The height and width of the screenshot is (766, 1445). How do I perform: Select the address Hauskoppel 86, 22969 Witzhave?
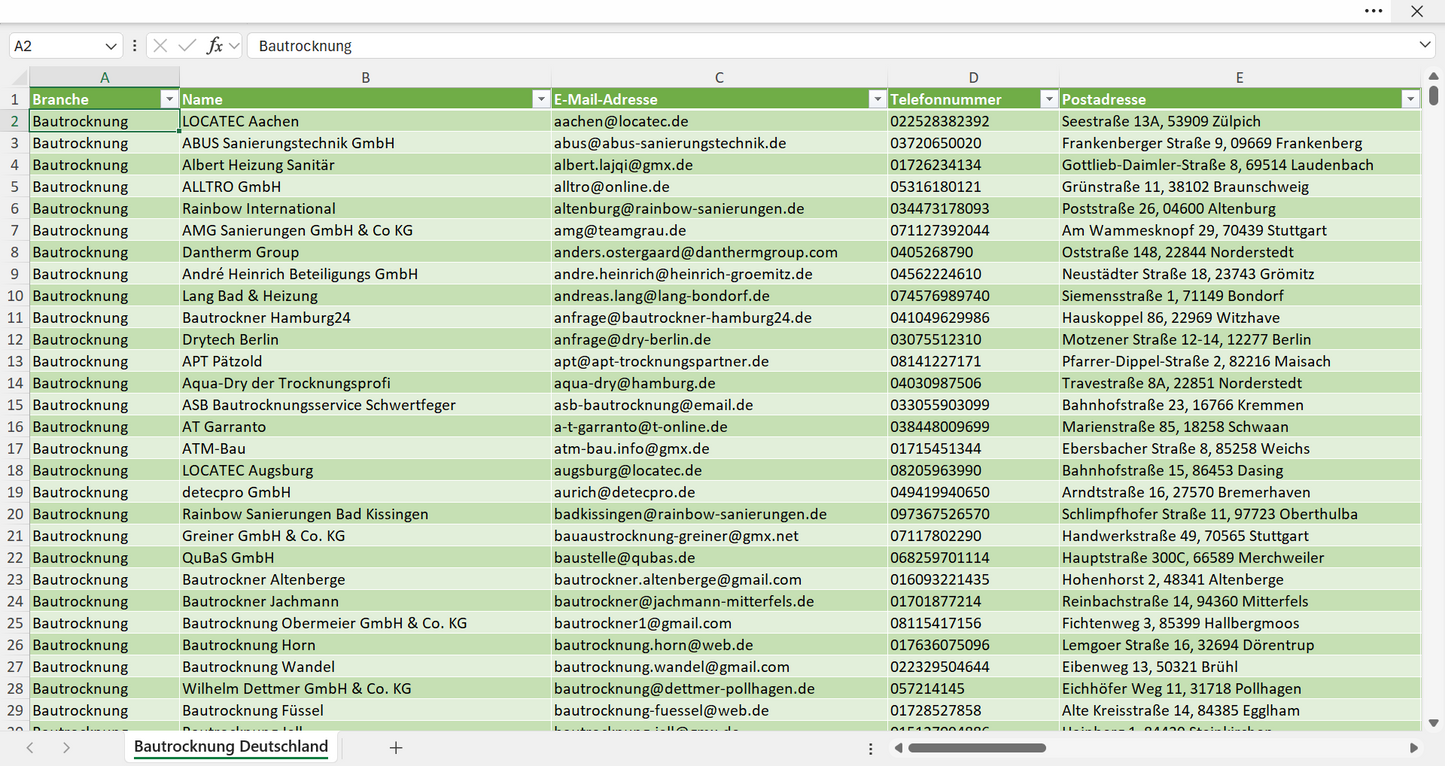[x=1240, y=318]
